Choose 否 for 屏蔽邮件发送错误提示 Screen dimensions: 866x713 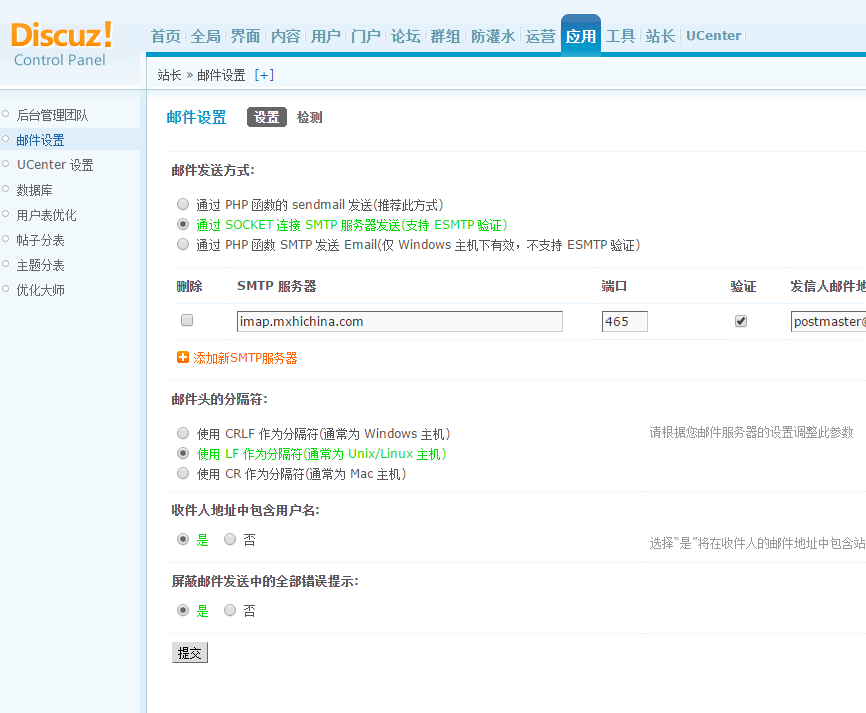click(229, 609)
